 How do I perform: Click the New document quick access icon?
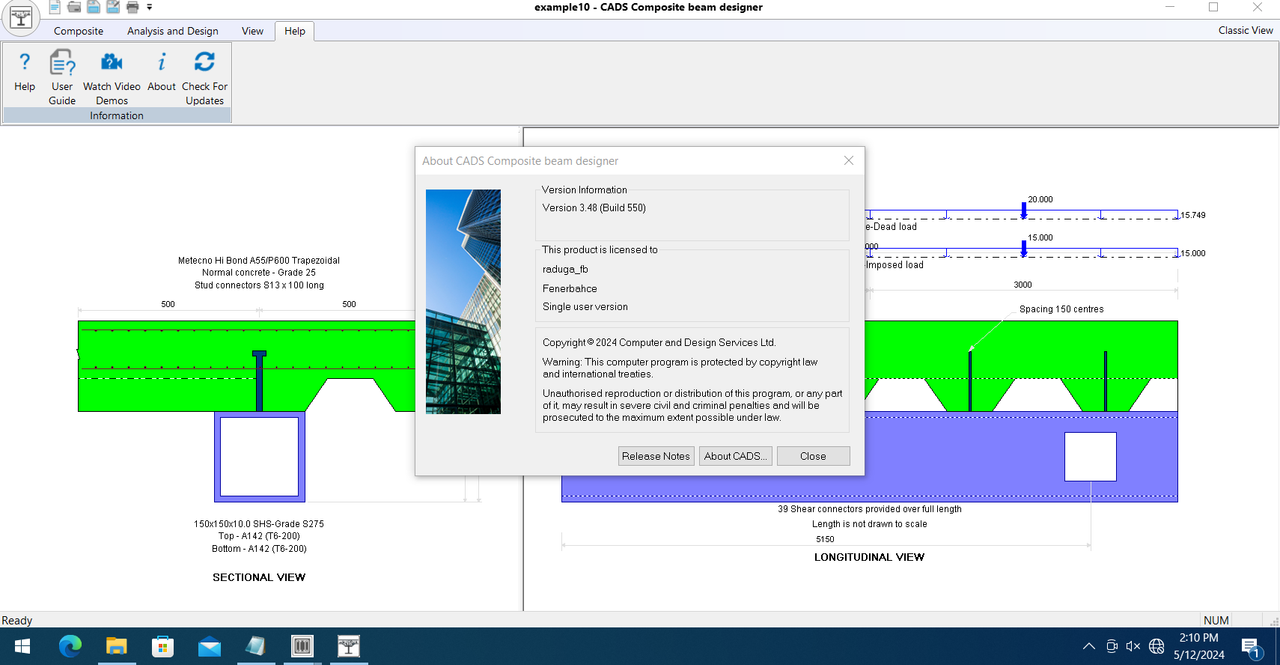(x=55, y=7)
